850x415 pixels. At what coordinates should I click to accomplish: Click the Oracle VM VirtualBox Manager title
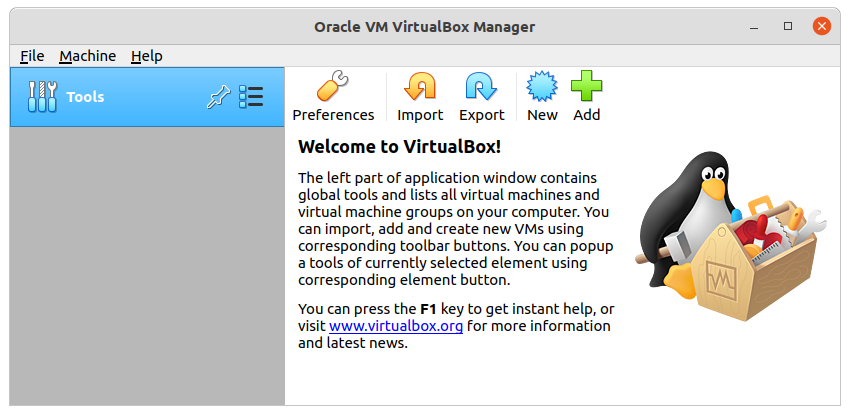[x=424, y=27]
